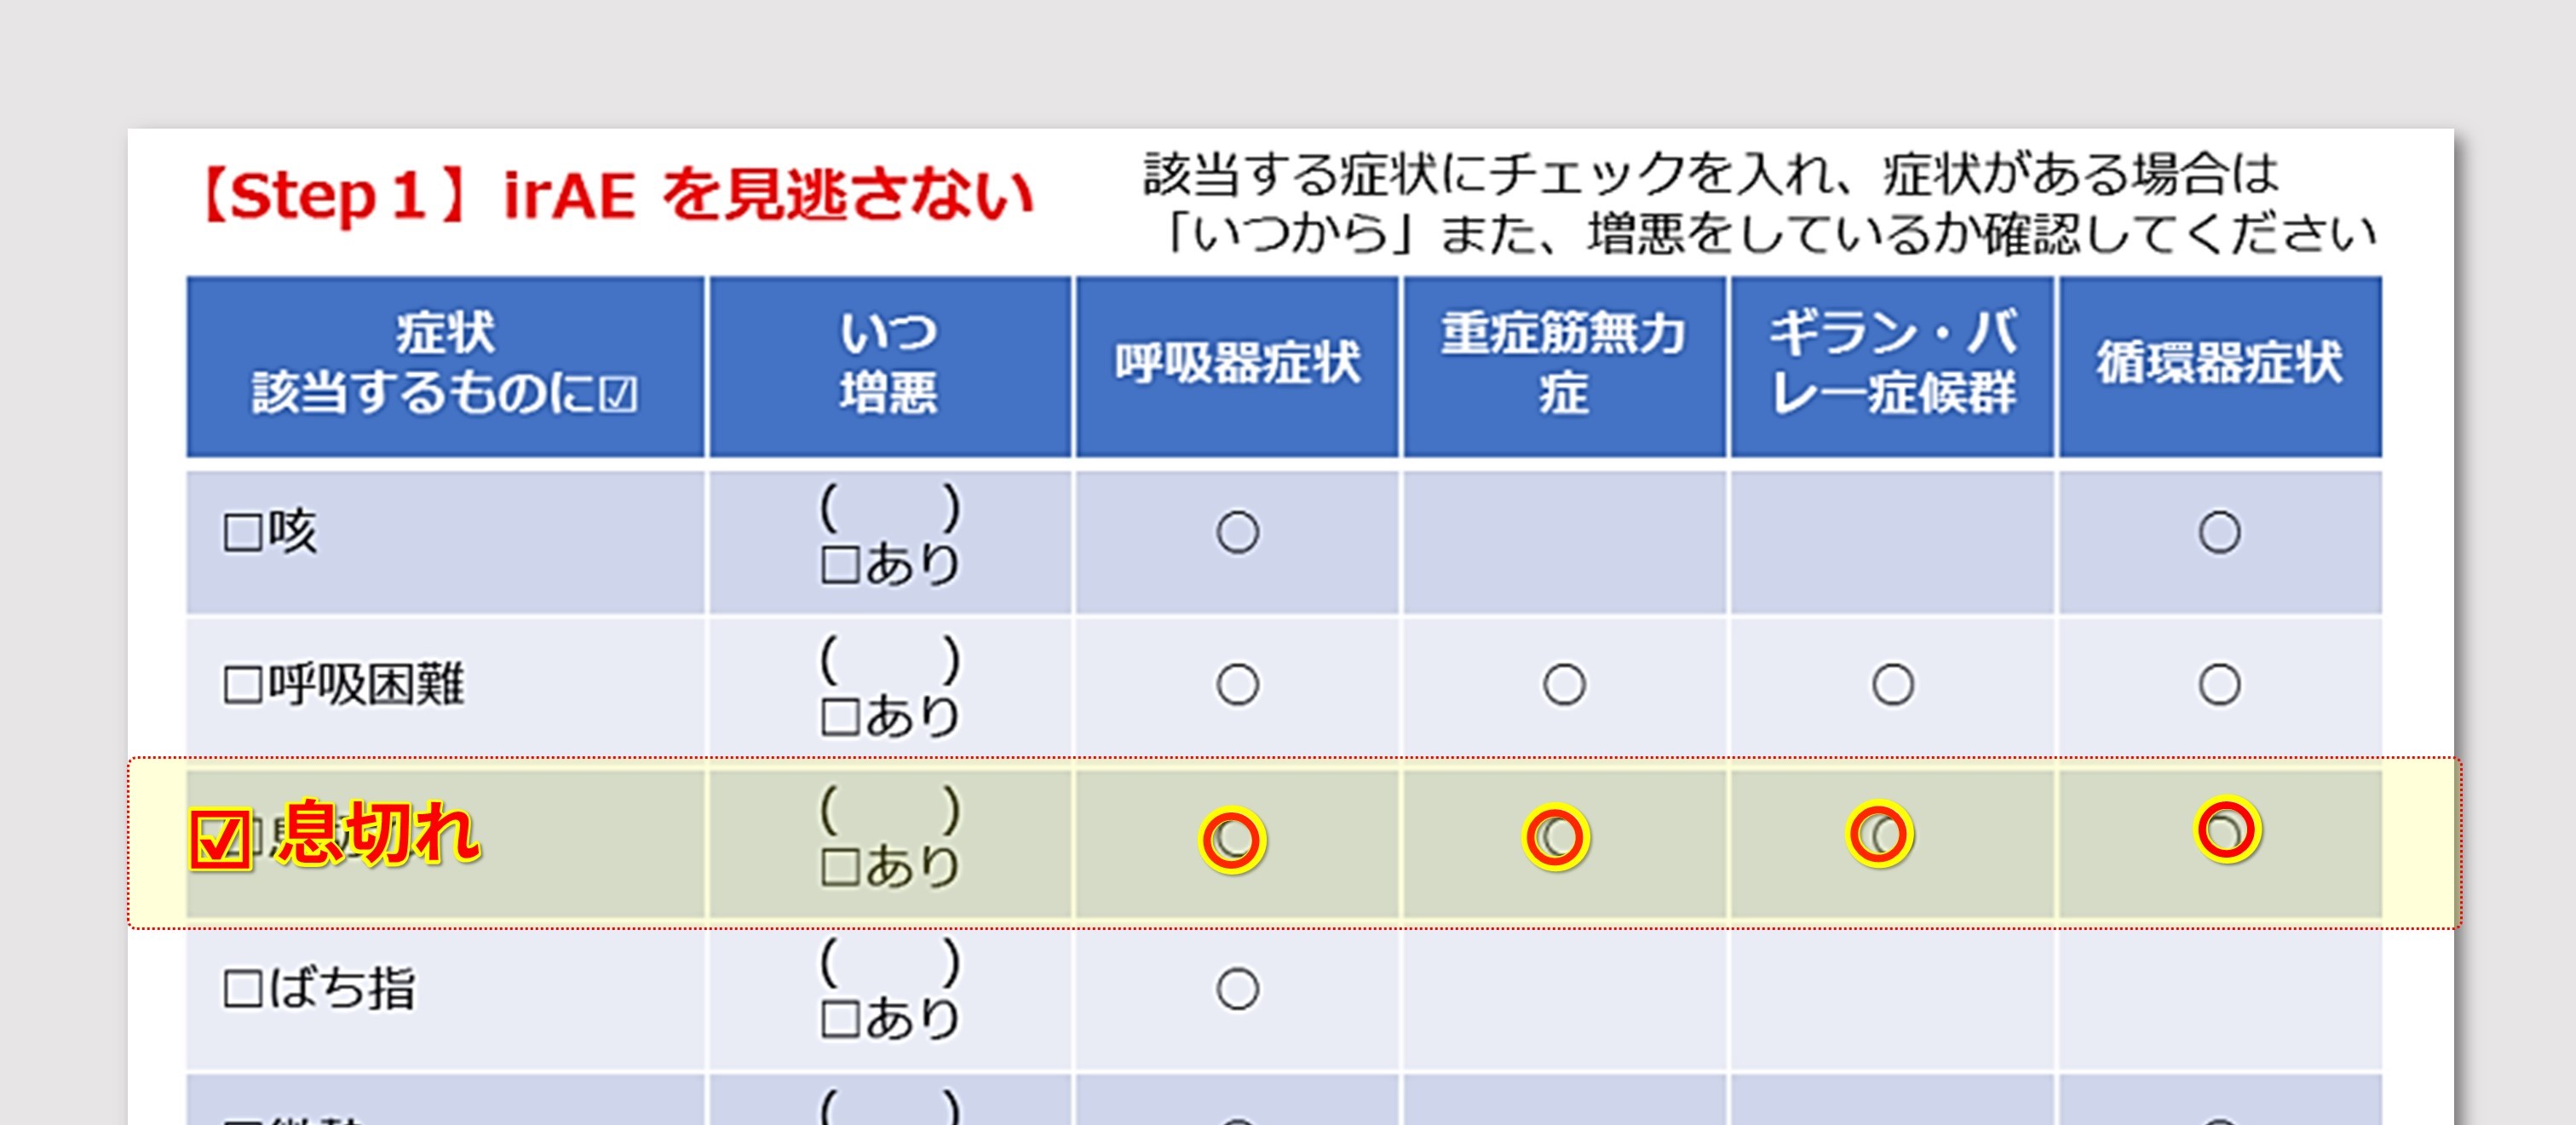The height and width of the screenshot is (1125, 2576).
Task: Click the parentheses field in 咳 row
Action: (x=889, y=507)
